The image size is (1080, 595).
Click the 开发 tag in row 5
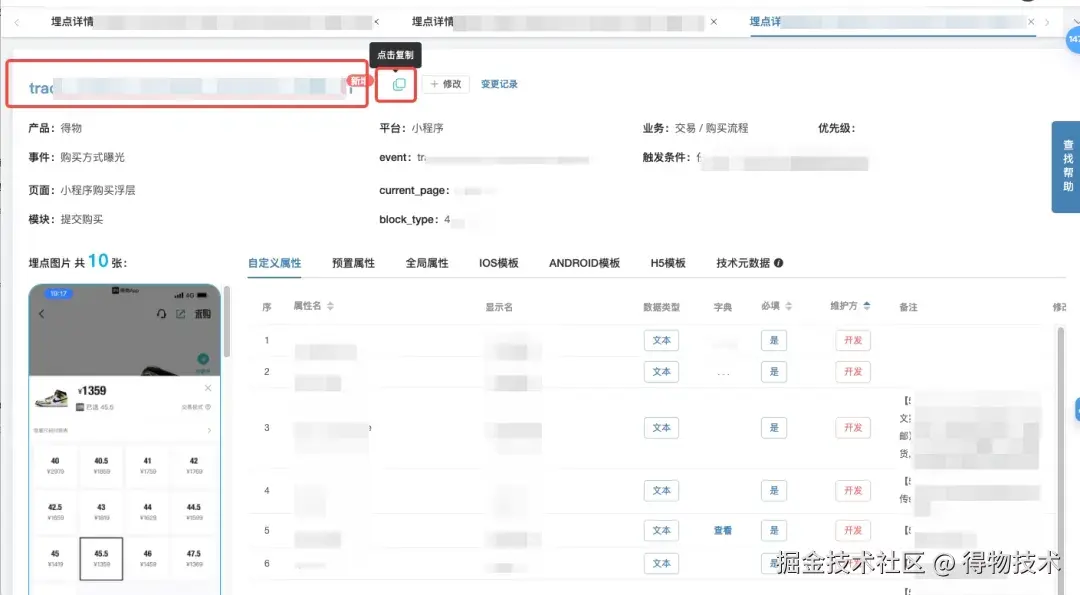pyautogui.click(x=853, y=530)
